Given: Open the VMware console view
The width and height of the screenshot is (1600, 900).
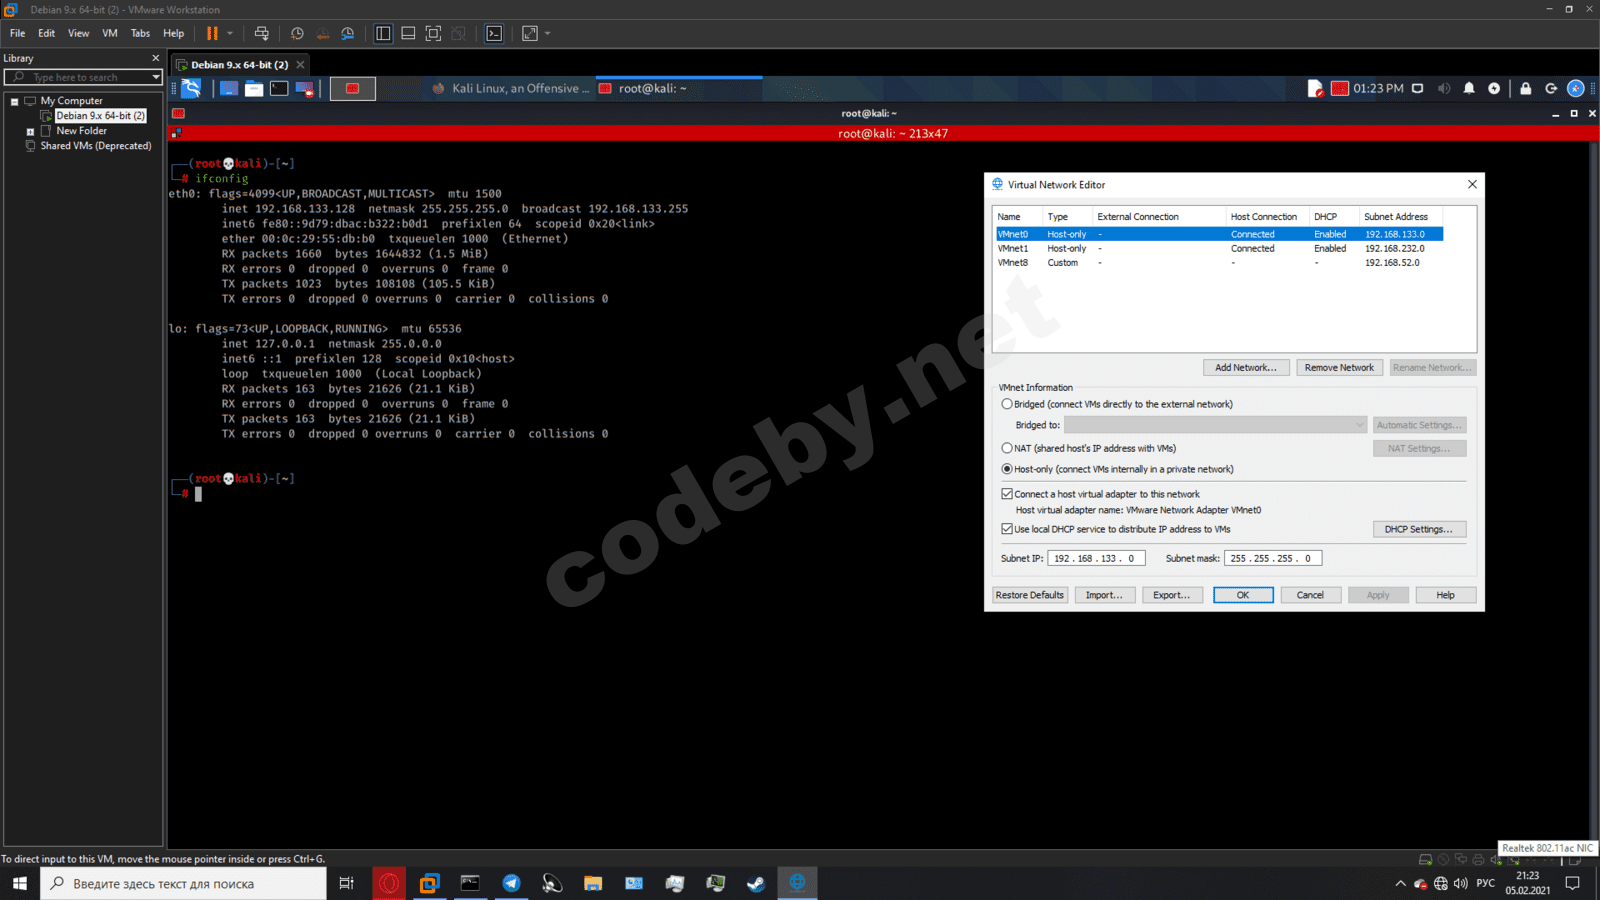Looking at the screenshot, I should tap(494, 33).
